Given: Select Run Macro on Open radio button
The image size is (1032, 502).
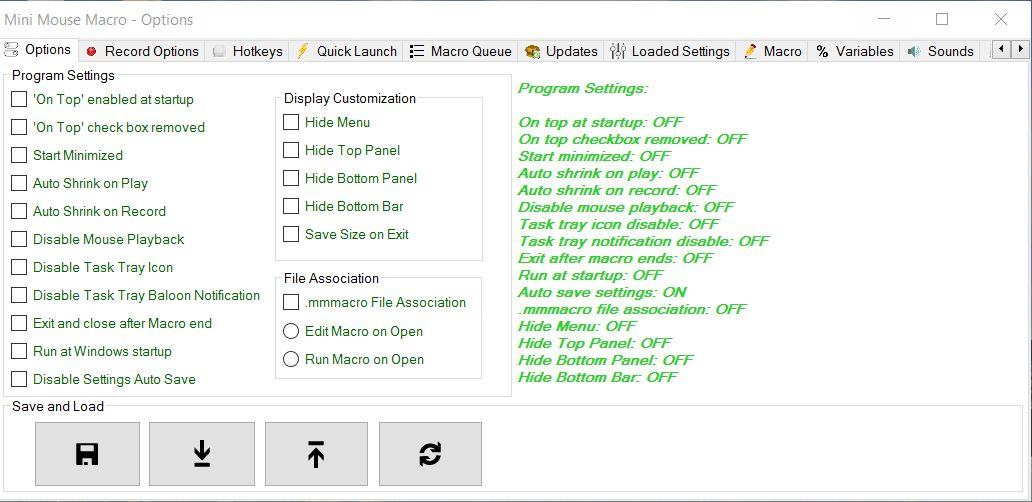Looking at the screenshot, I should point(291,359).
